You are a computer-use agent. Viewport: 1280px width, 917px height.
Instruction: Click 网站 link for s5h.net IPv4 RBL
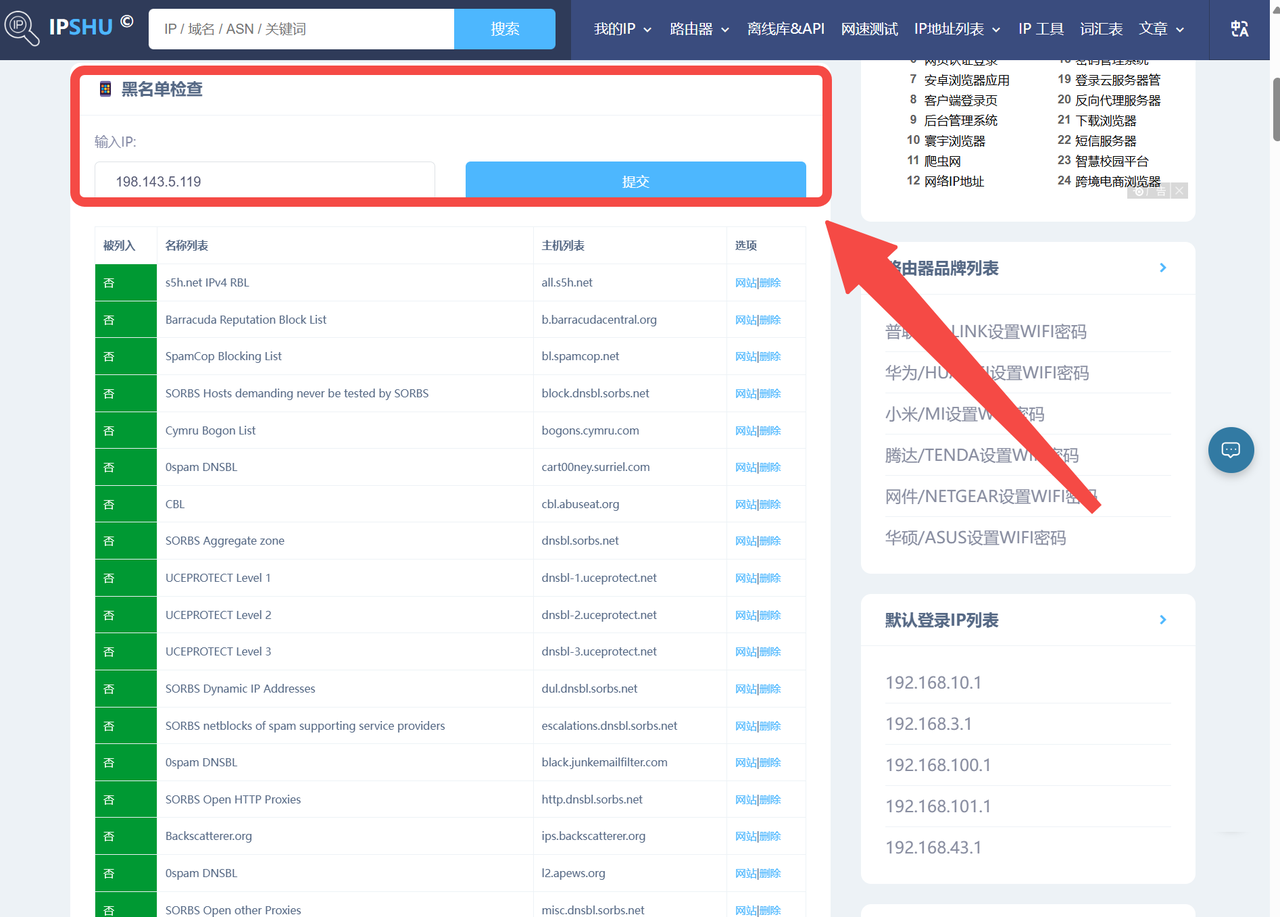746,283
